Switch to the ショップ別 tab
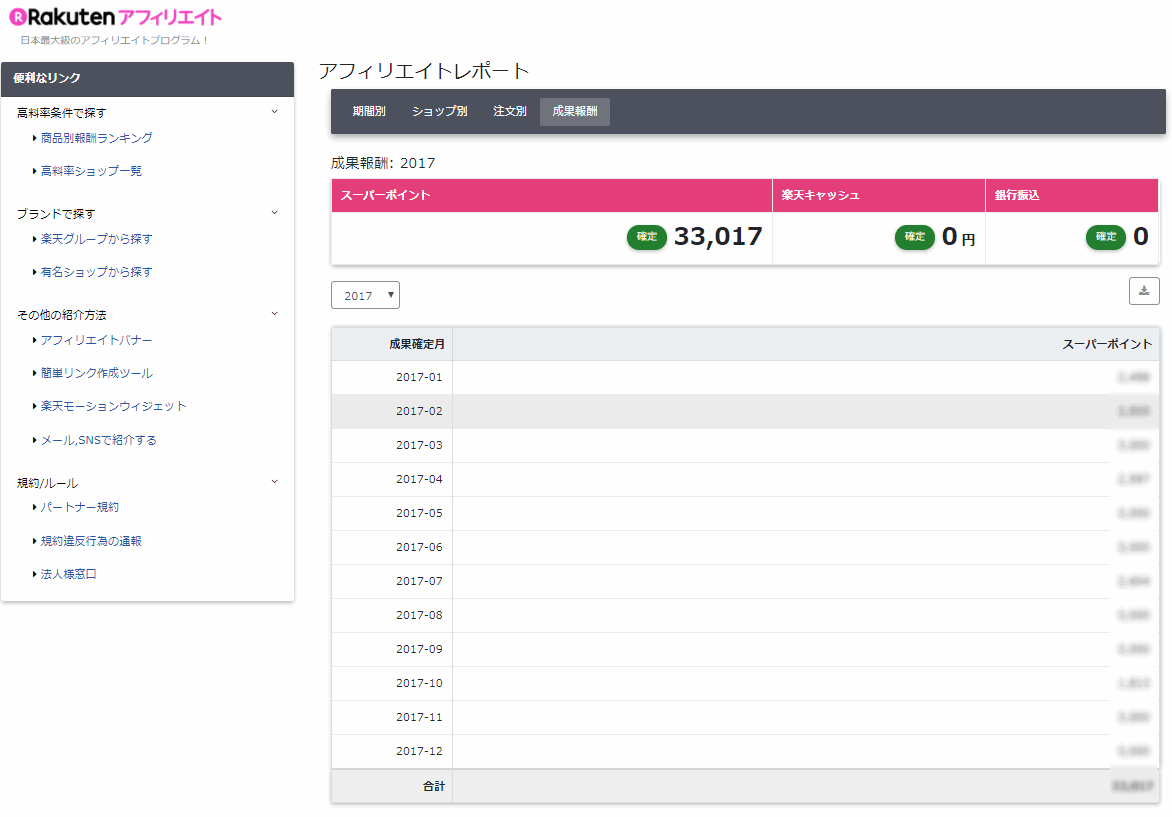Viewport: 1172px width, 817px height. tap(439, 112)
